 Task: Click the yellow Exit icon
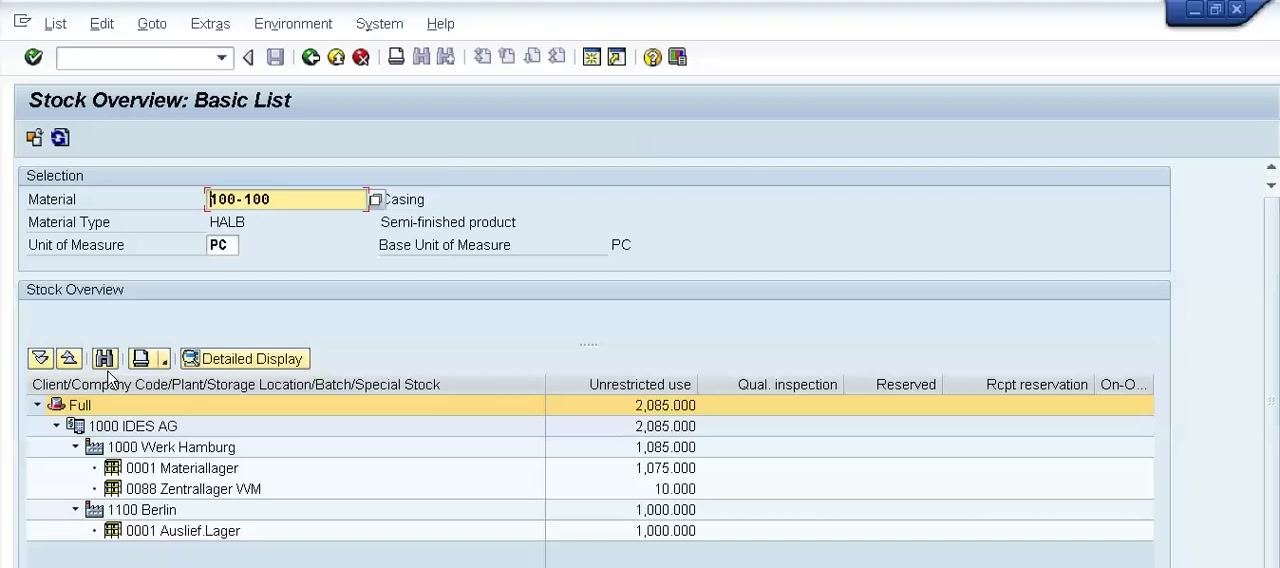click(336, 57)
